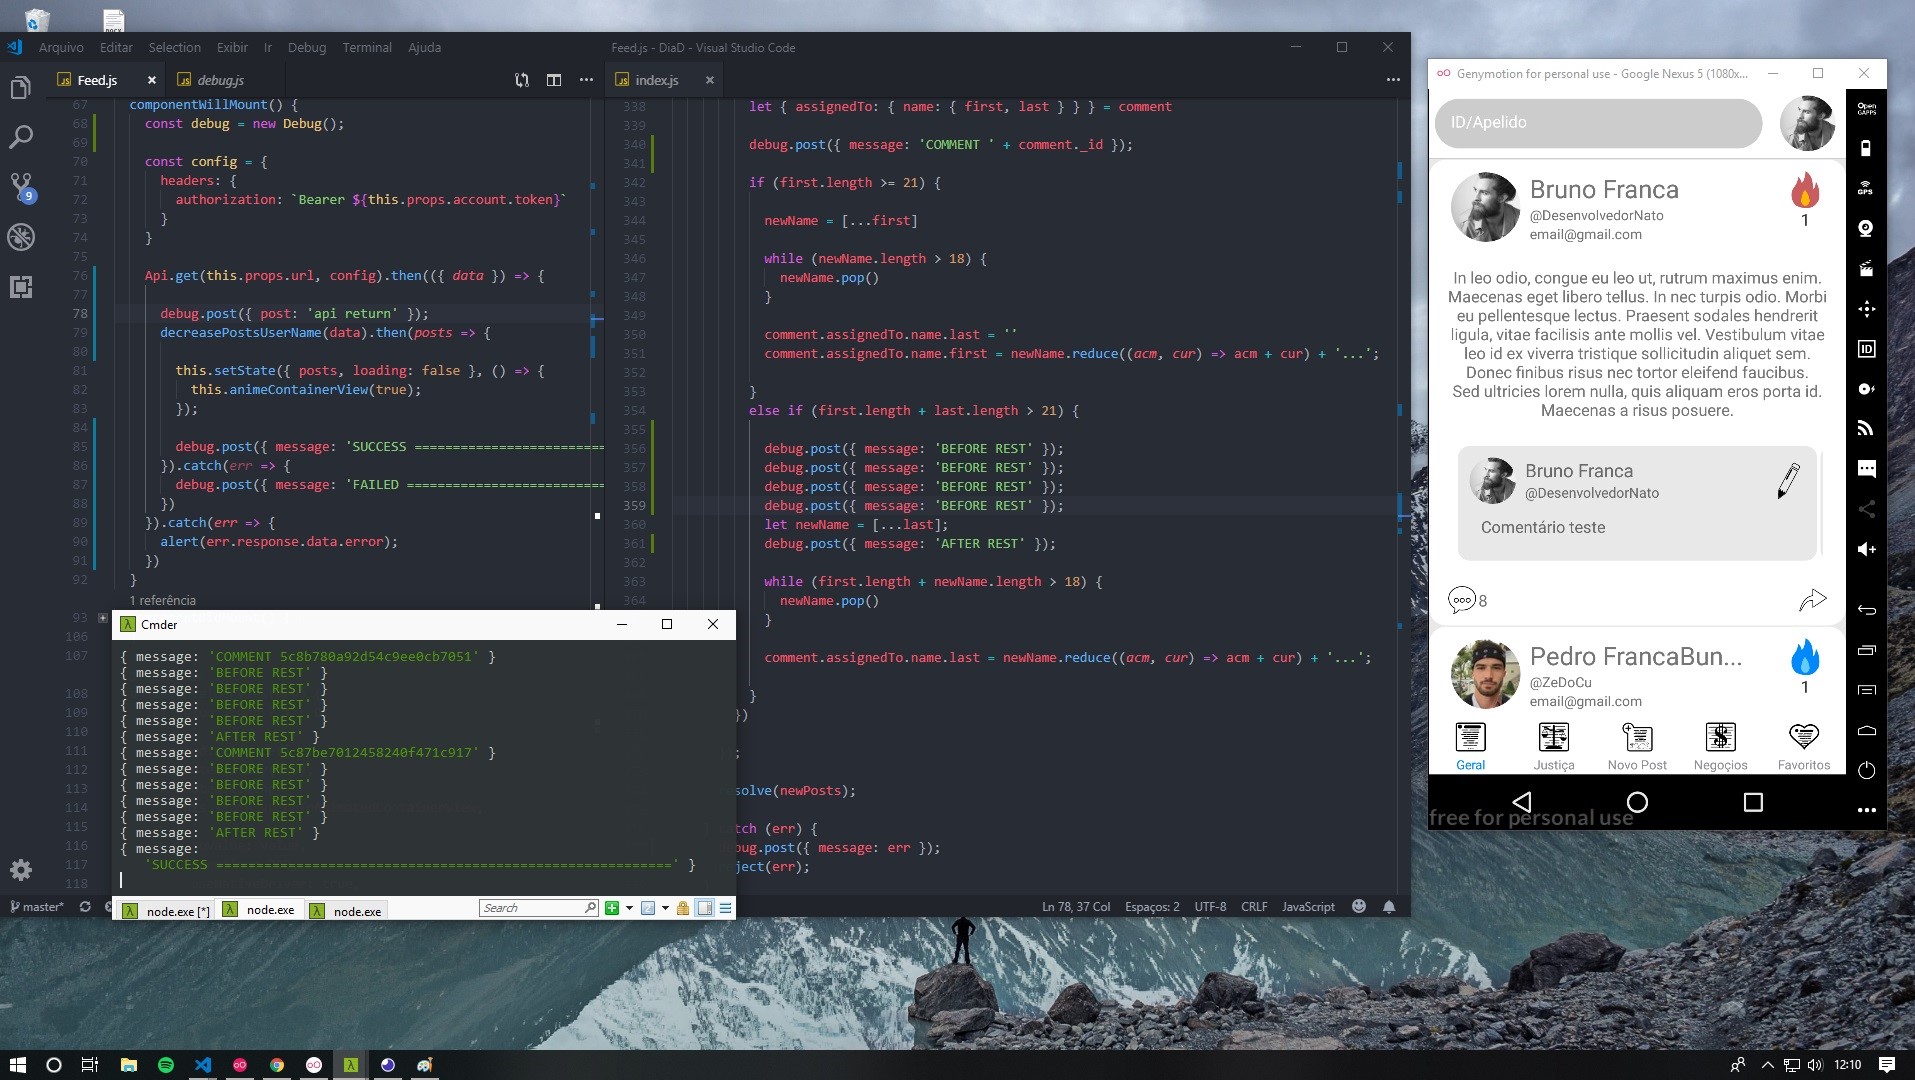
Task: Open the Cmder hamburger menu
Action: coord(724,908)
